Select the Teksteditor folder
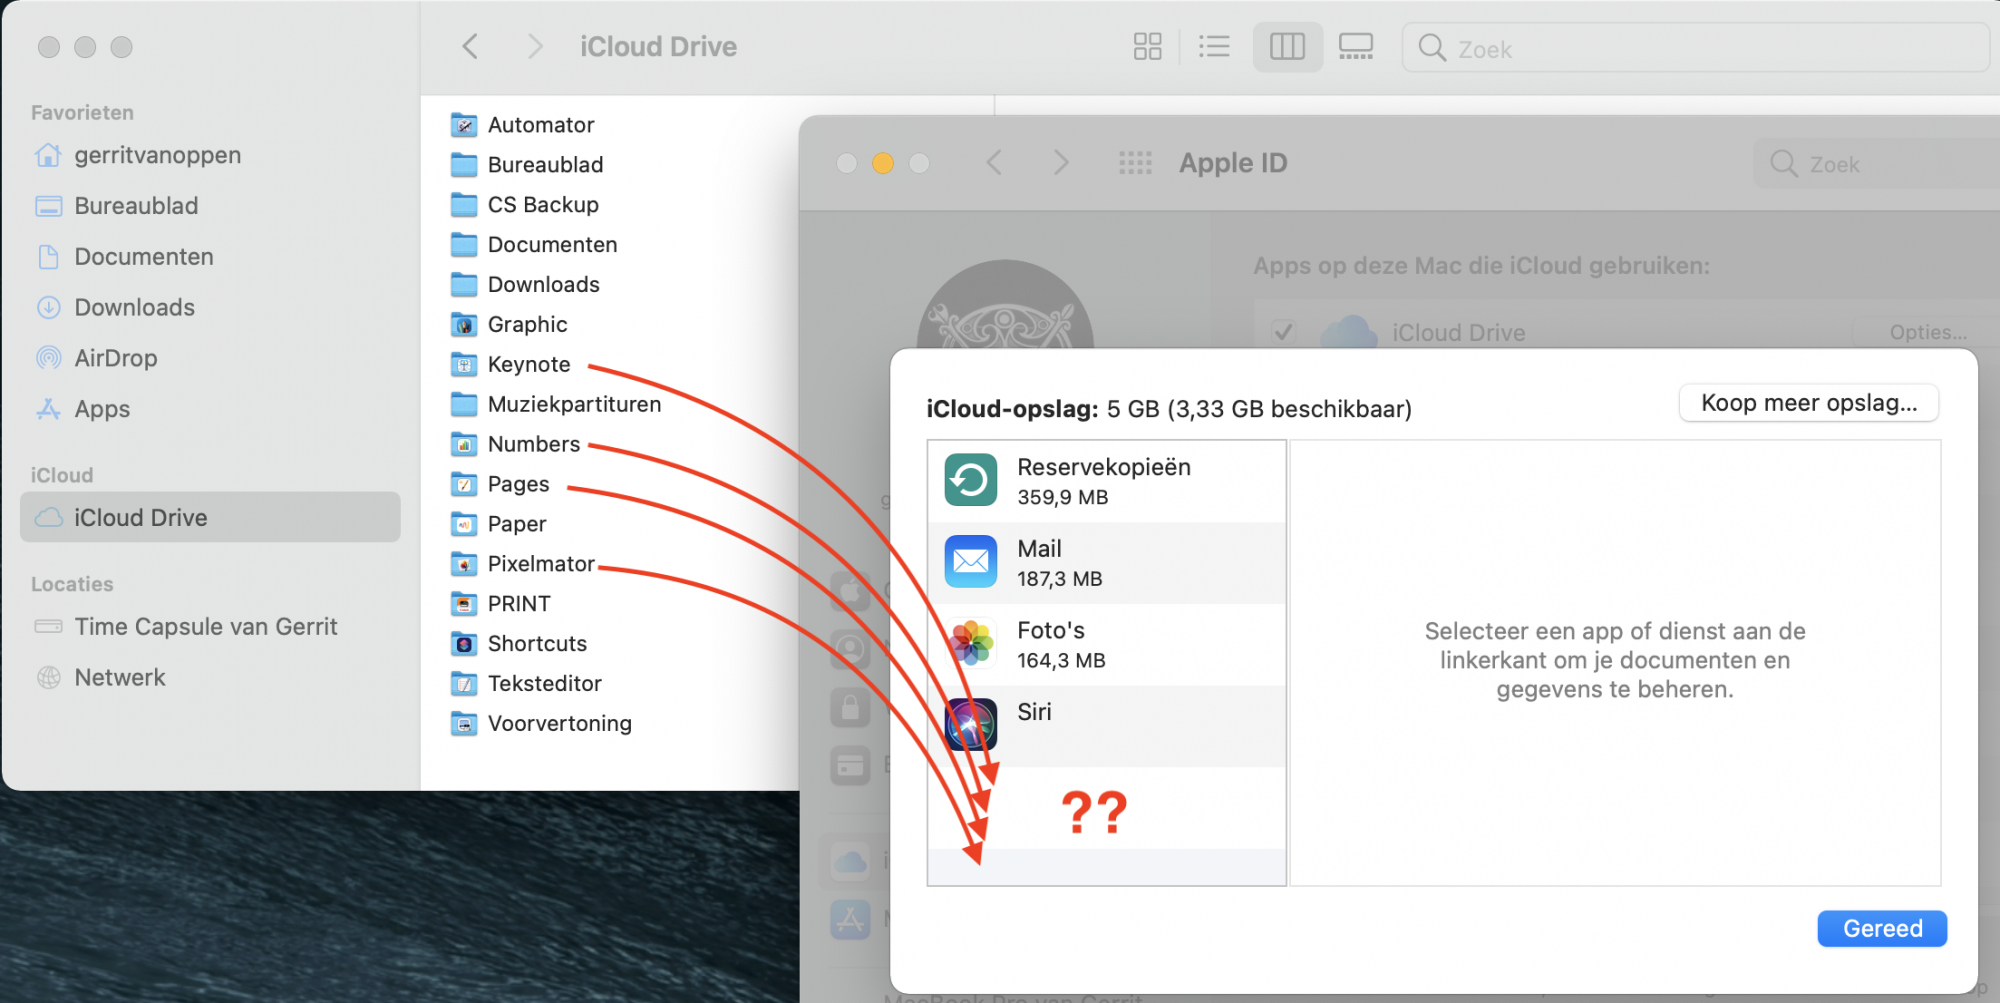2000x1003 pixels. click(x=526, y=684)
